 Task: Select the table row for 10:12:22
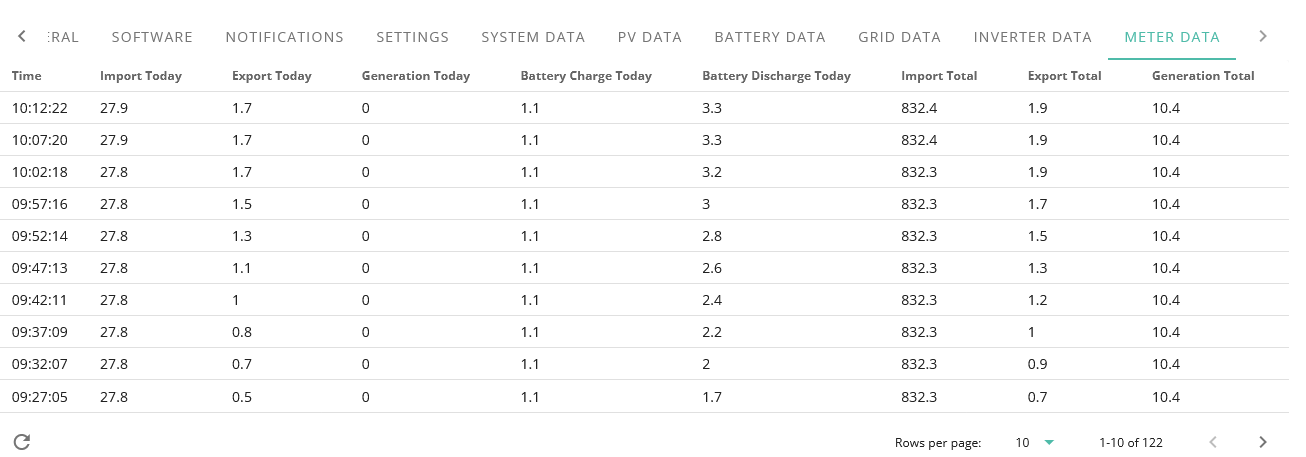[x=644, y=108]
